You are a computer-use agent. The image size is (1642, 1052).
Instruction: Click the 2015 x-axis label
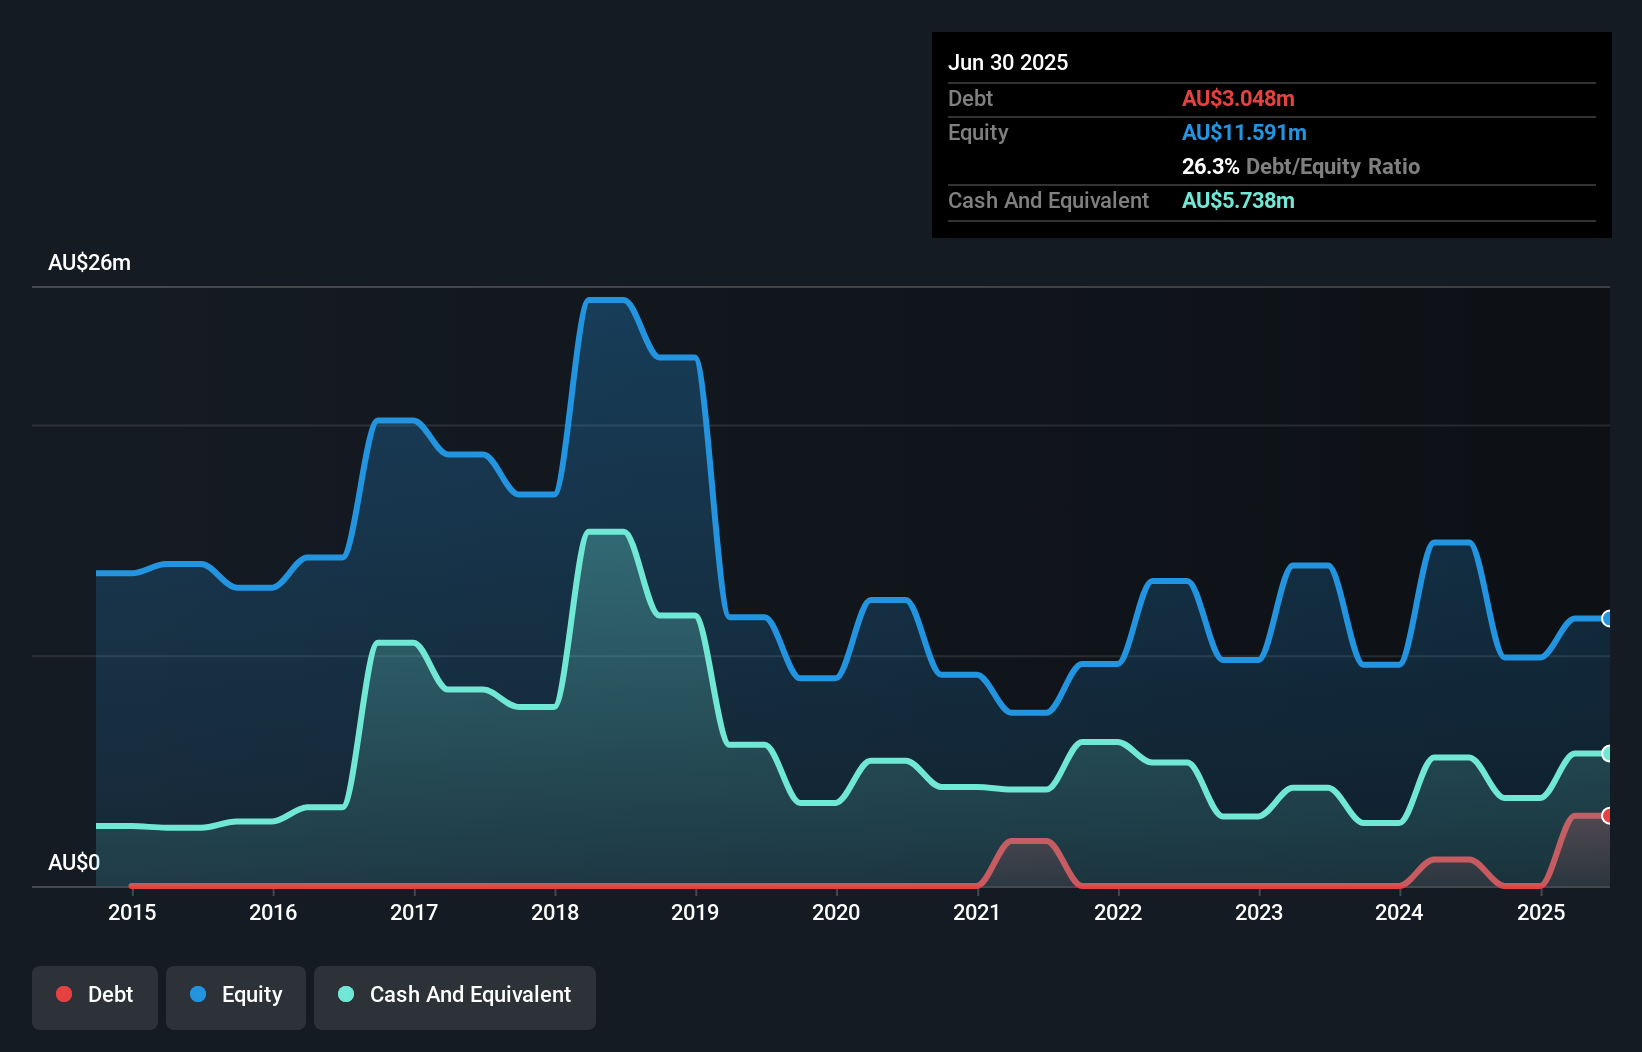(x=132, y=912)
